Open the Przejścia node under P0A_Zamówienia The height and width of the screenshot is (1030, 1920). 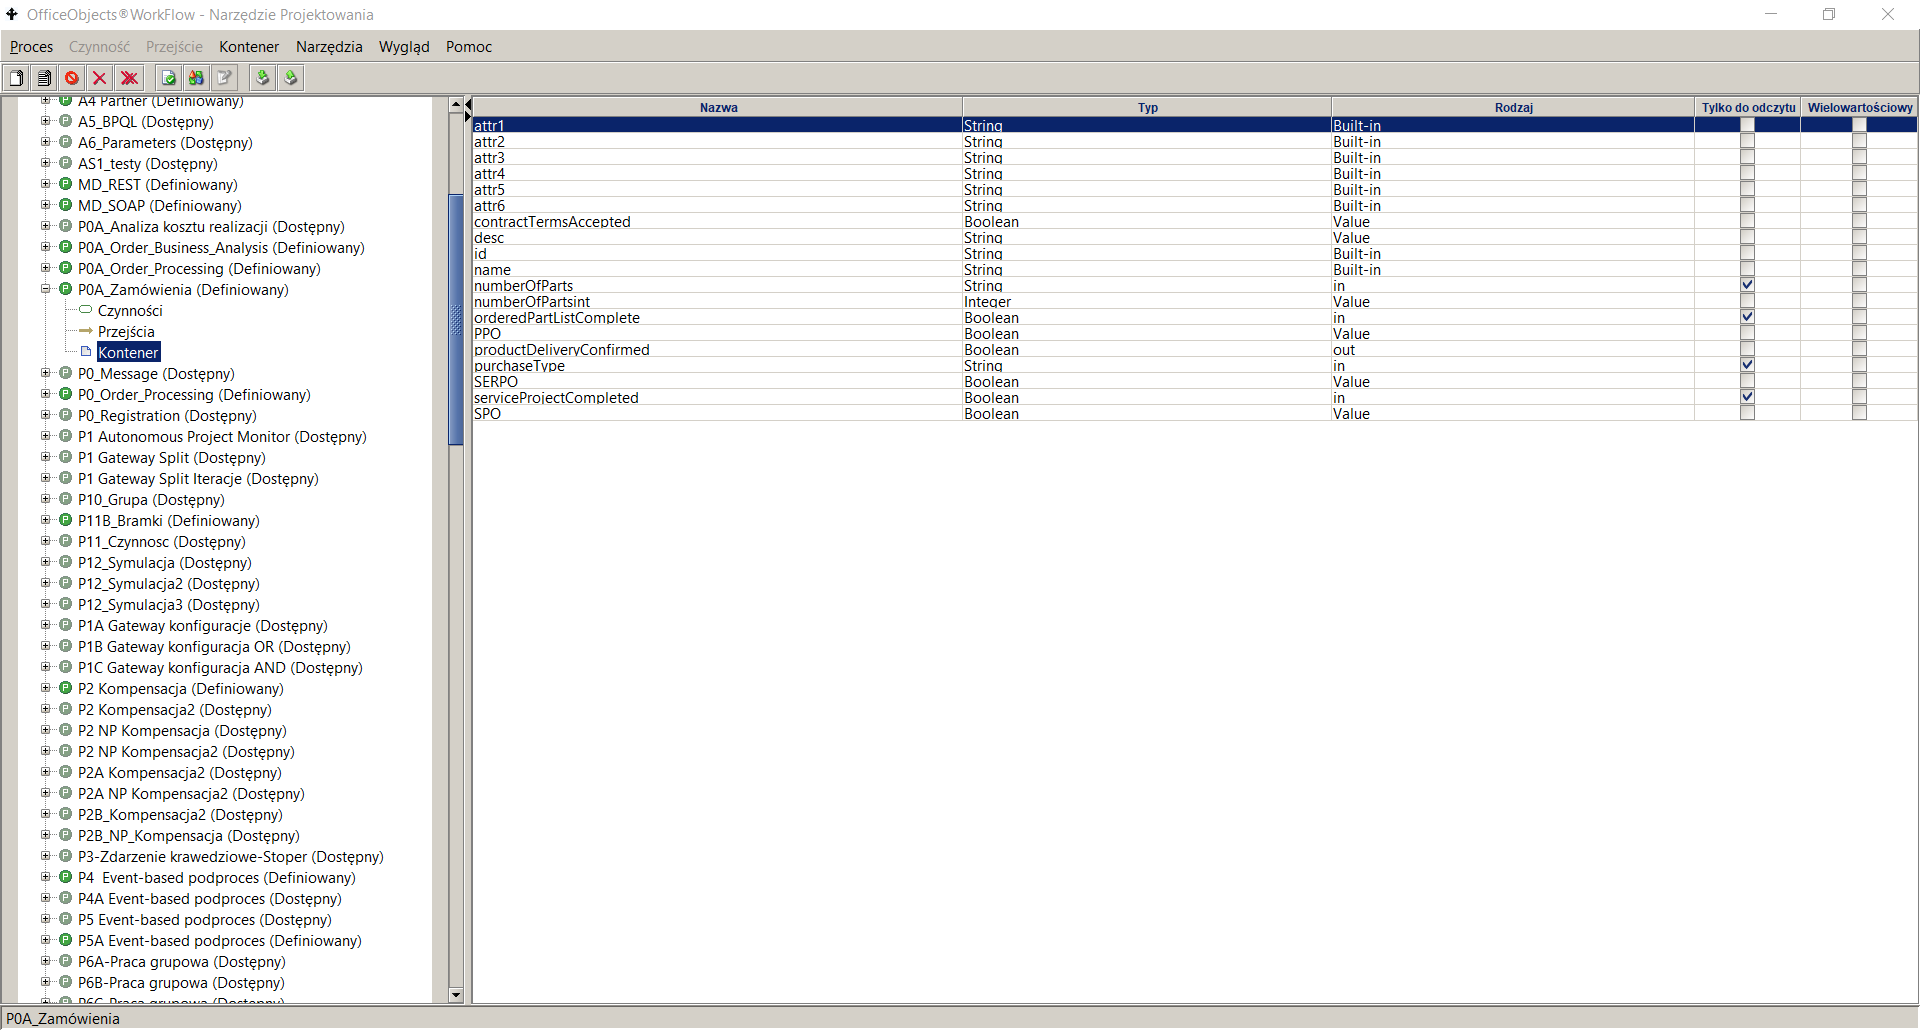tap(127, 331)
